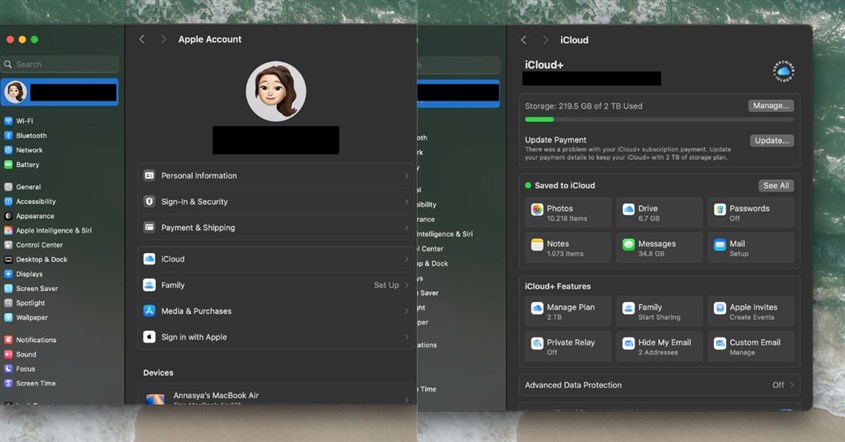Go to General settings

pyautogui.click(x=22, y=187)
